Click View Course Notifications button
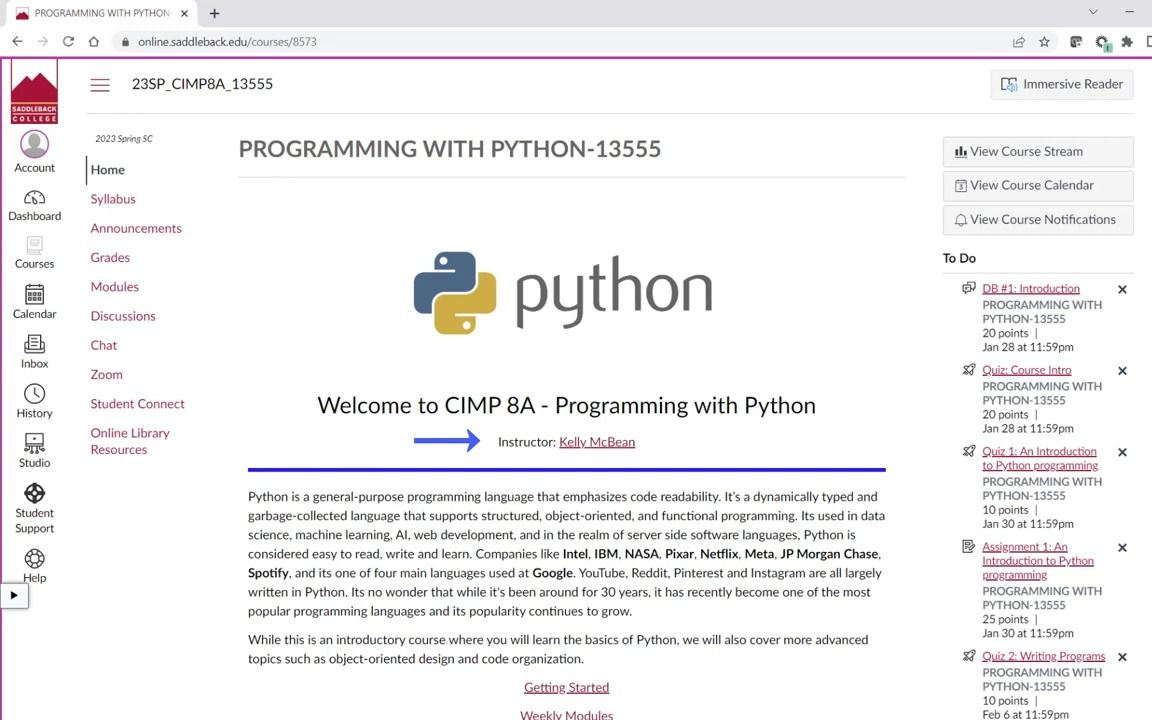Screen dimensions: 1152x720 point(1037,220)
